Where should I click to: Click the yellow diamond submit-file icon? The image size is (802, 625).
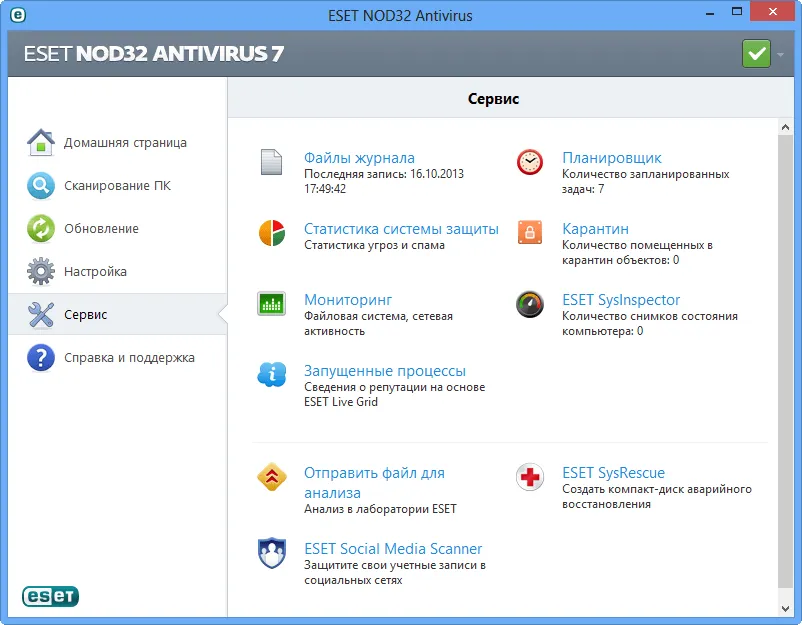[x=272, y=477]
